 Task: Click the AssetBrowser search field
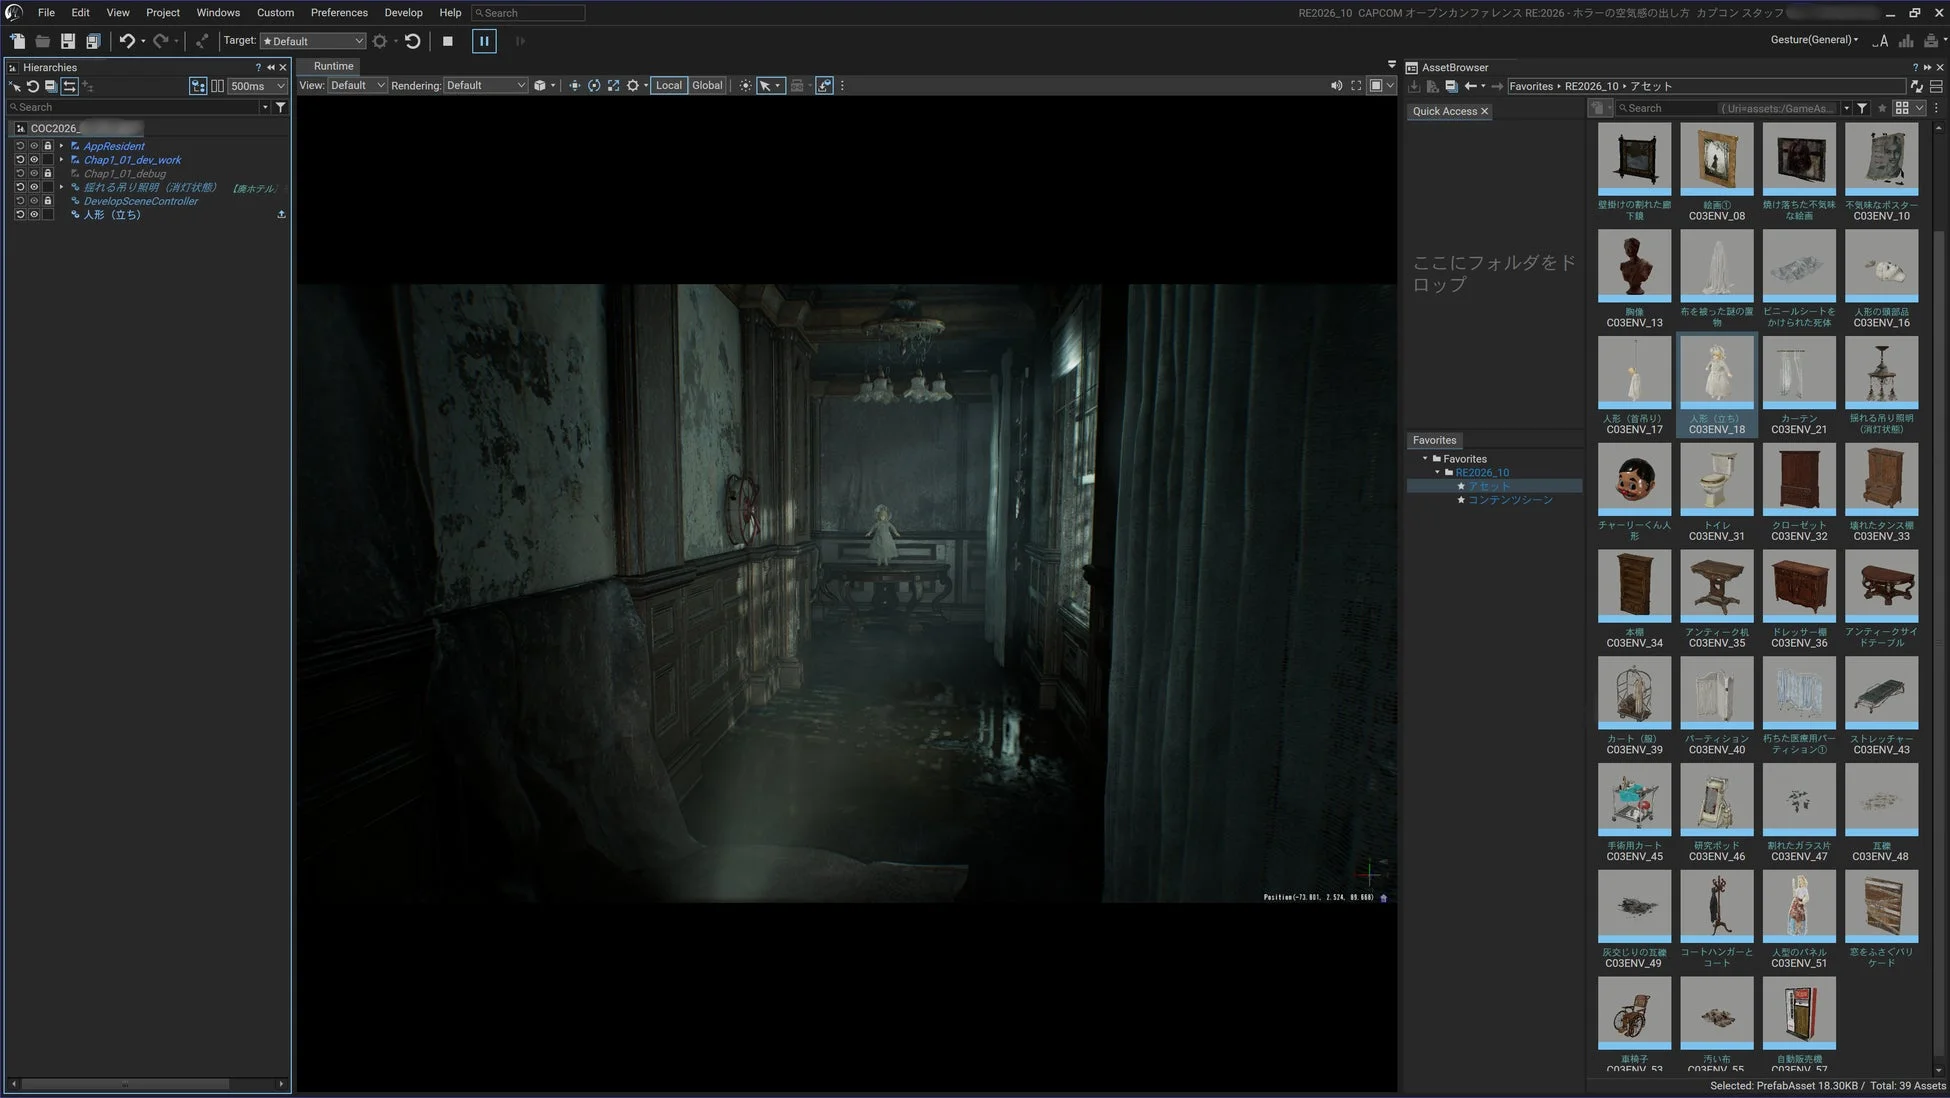[1727, 108]
